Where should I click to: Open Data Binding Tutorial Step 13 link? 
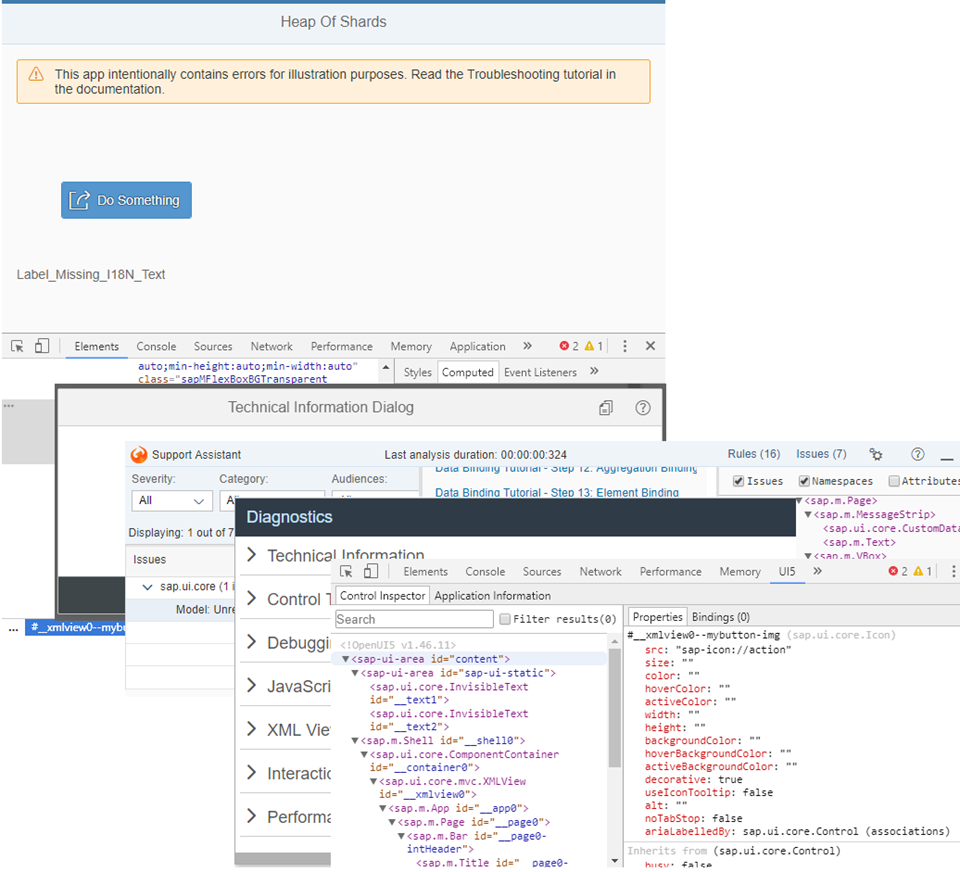tap(557, 492)
